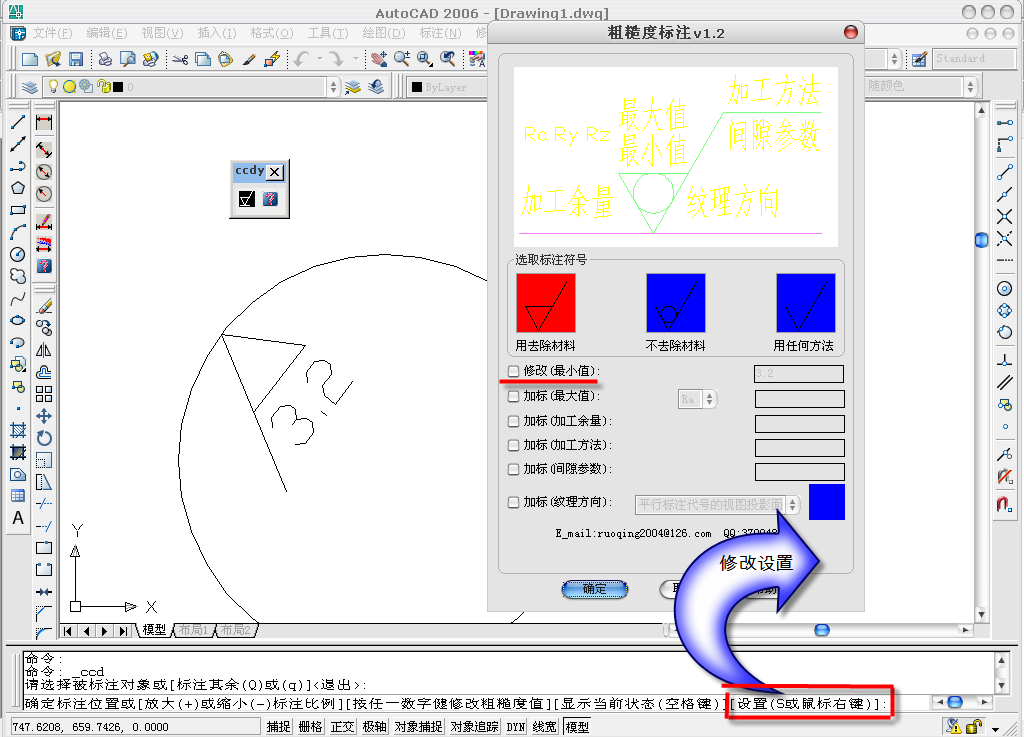The width and height of the screenshot is (1024, 737).
Task: Click the Cut scissors icon
Action: [x=180, y=59]
